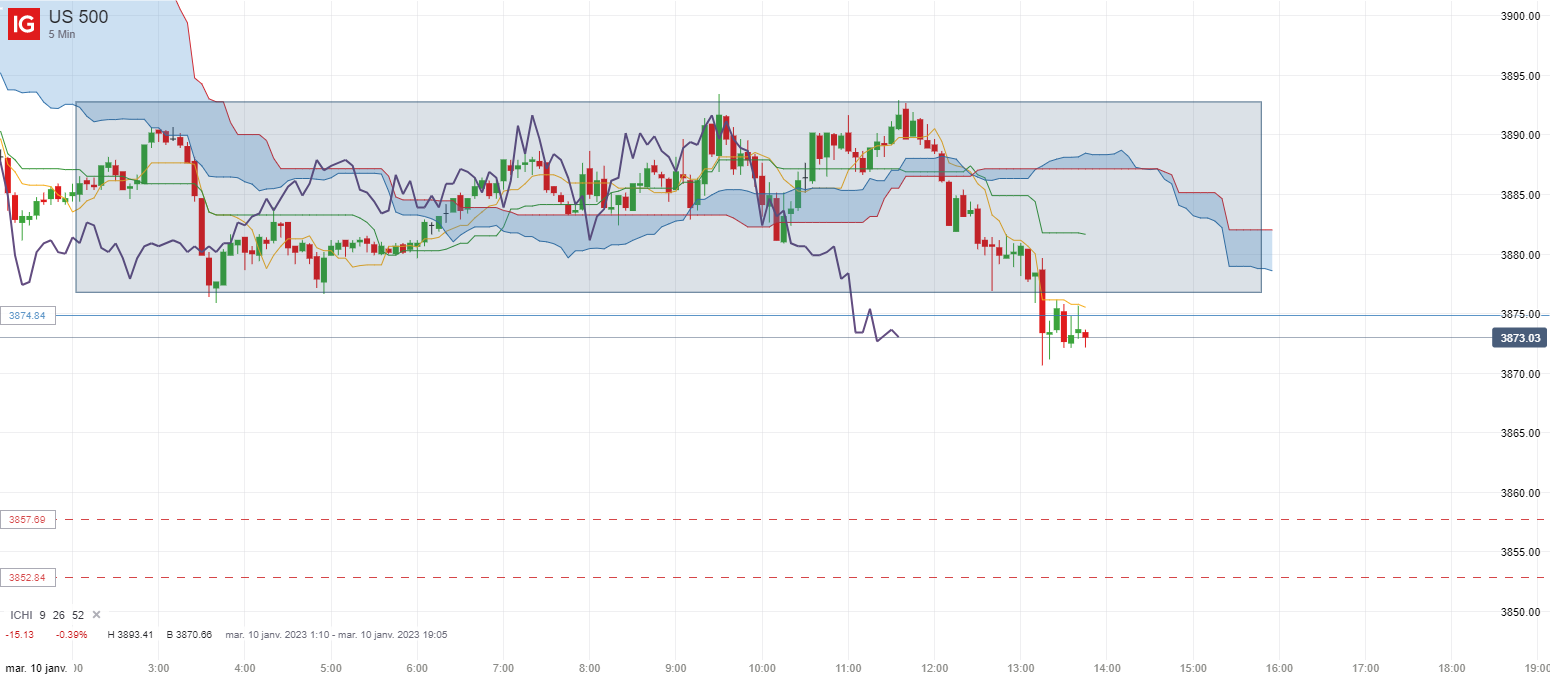Click the 3865.00 price axis label

coord(1520,433)
